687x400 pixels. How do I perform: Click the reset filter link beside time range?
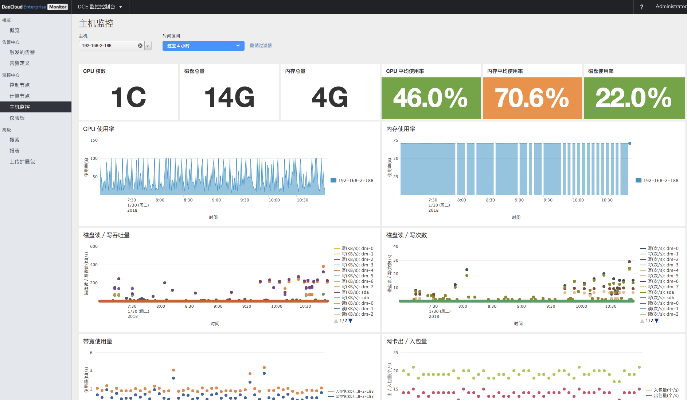pyautogui.click(x=260, y=45)
